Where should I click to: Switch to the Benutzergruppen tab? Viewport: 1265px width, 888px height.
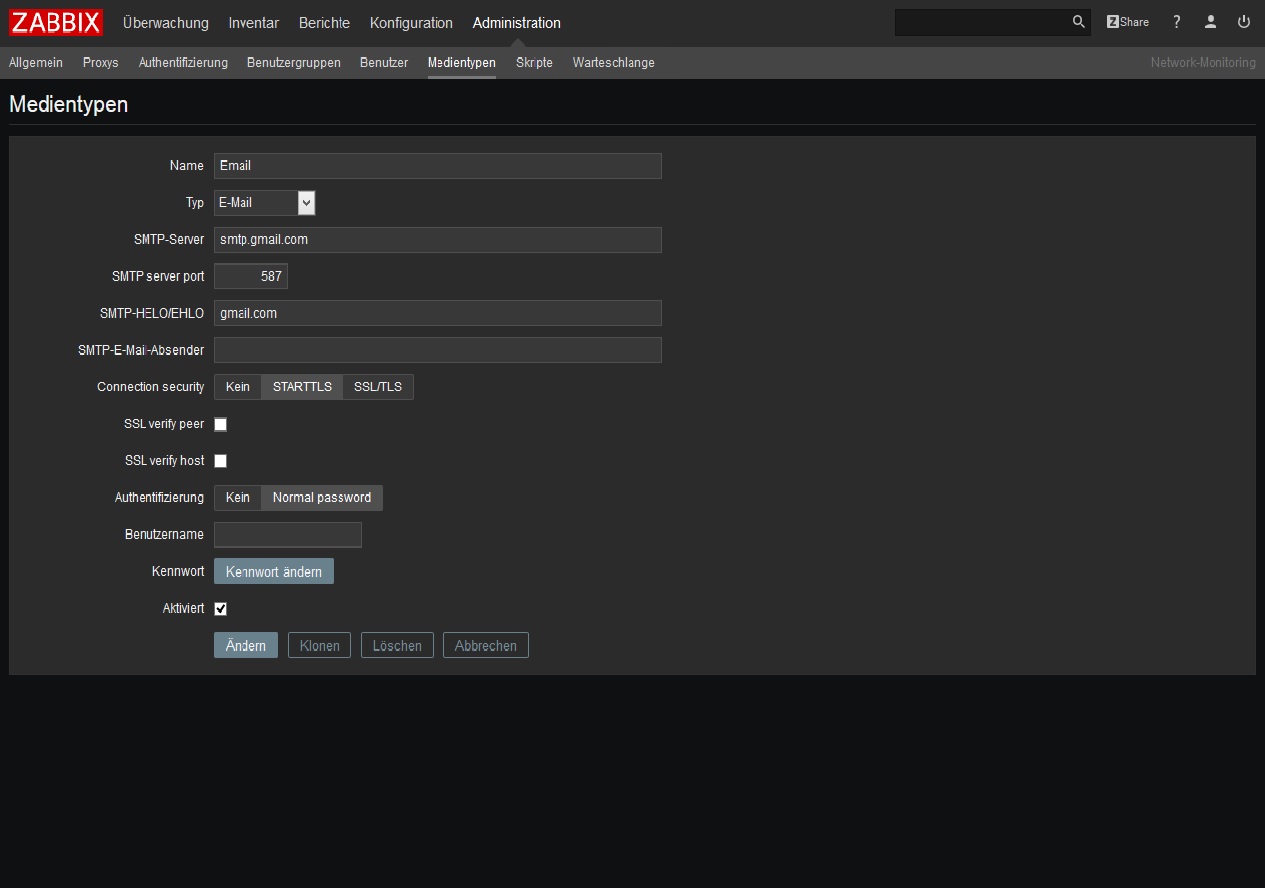pyautogui.click(x=293, y=63)
